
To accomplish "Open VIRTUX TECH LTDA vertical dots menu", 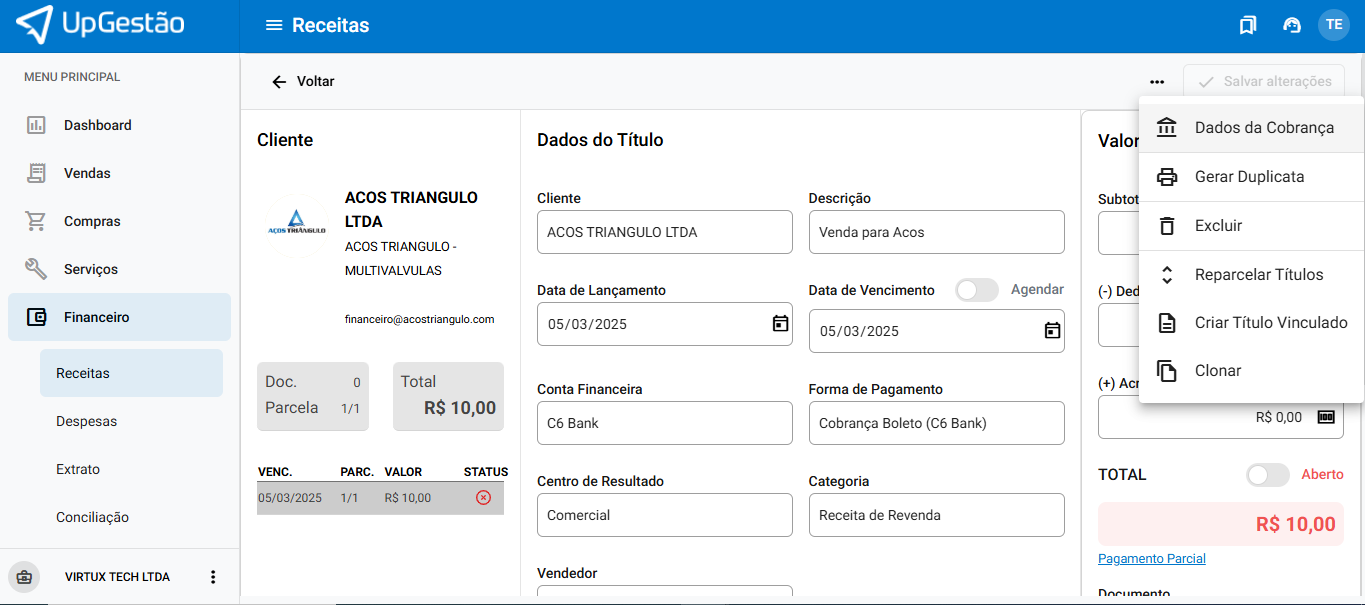I will pos(212,577).
